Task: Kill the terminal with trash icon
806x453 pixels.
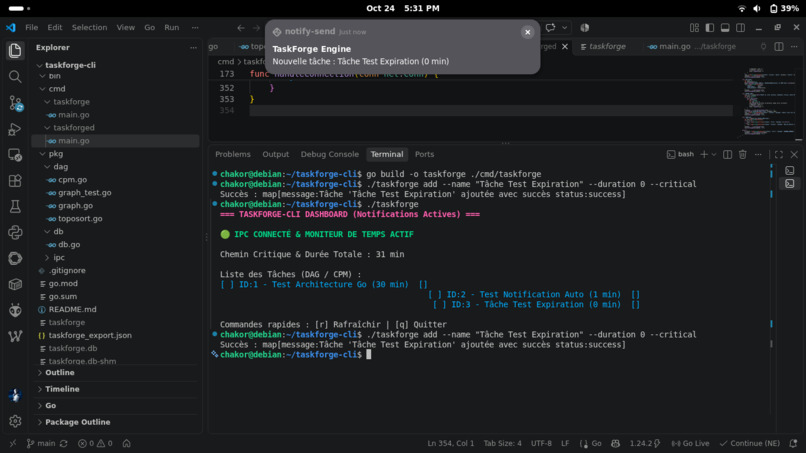Action: coord(742,154)
